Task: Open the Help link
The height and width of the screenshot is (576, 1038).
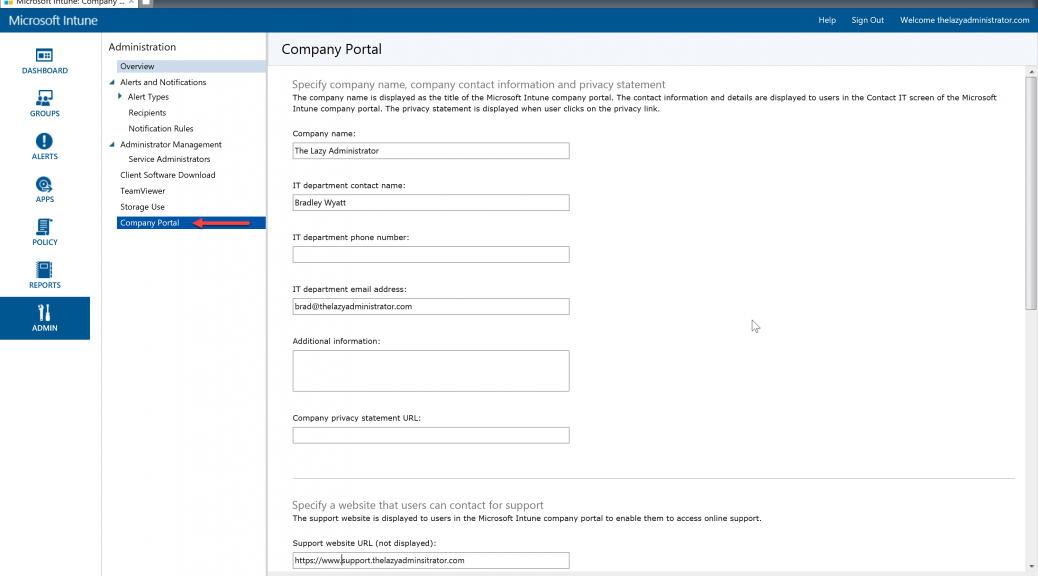Action: [x=827, y=21]
